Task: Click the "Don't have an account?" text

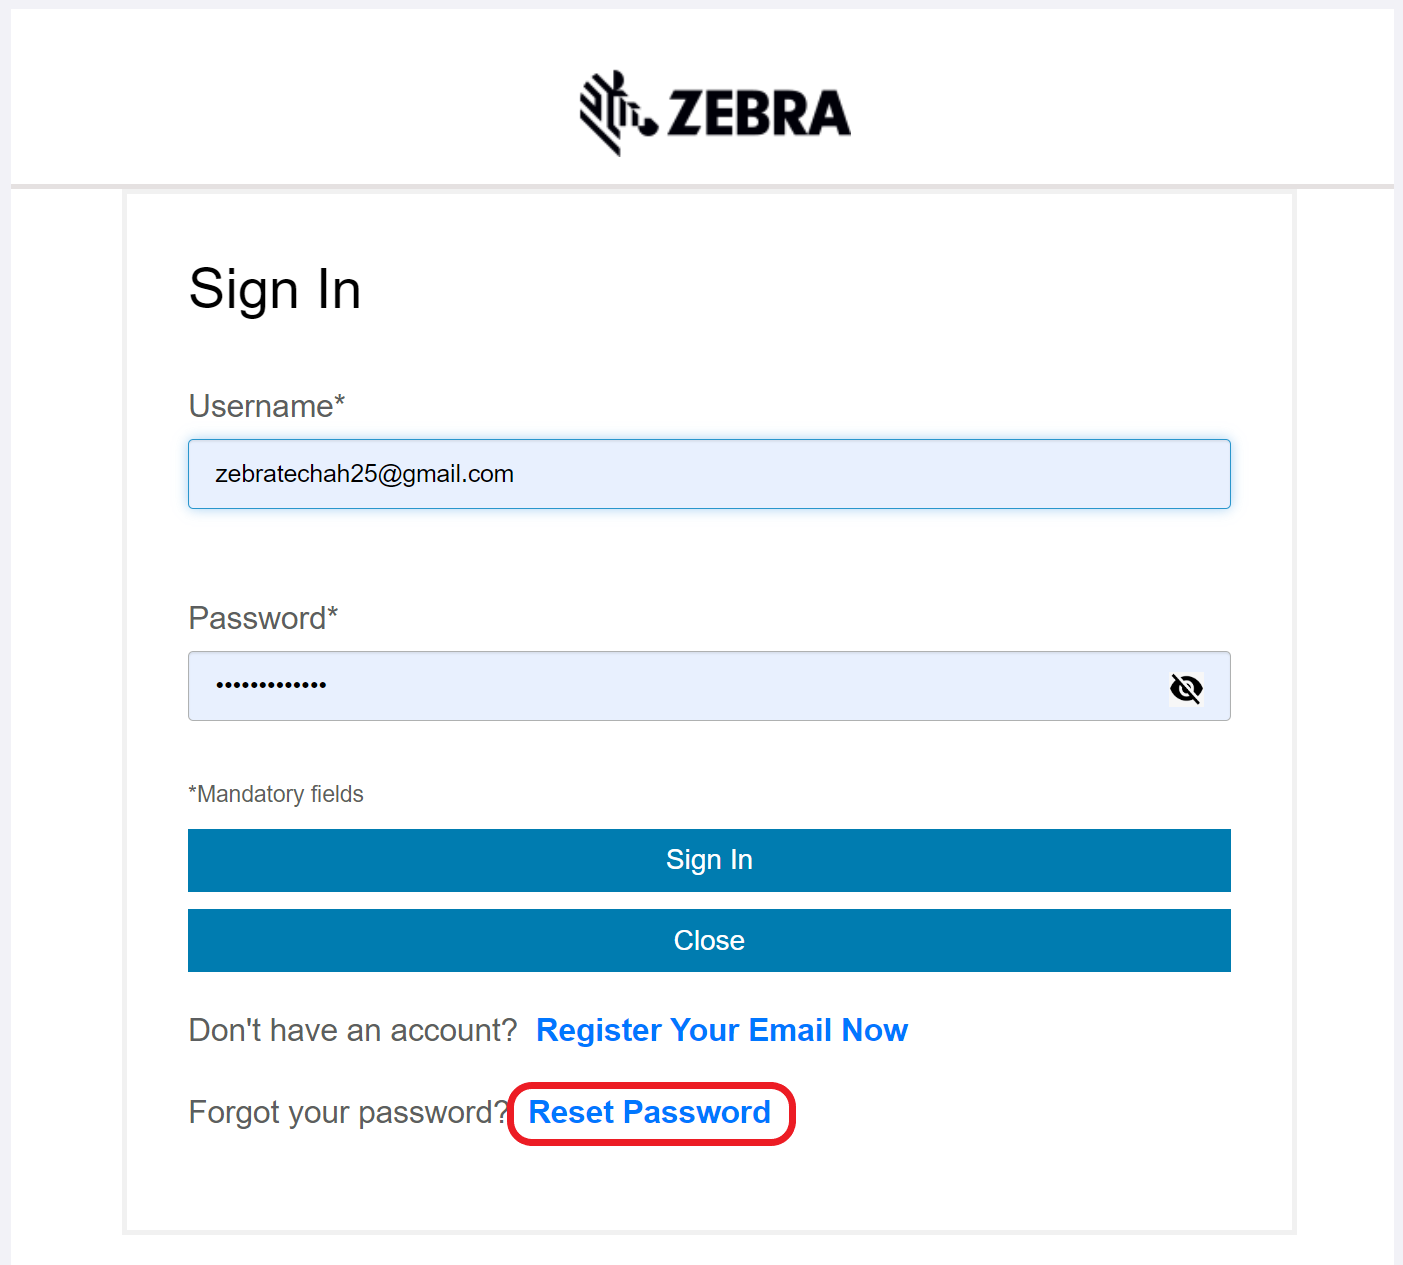Action: point(353,1030)
